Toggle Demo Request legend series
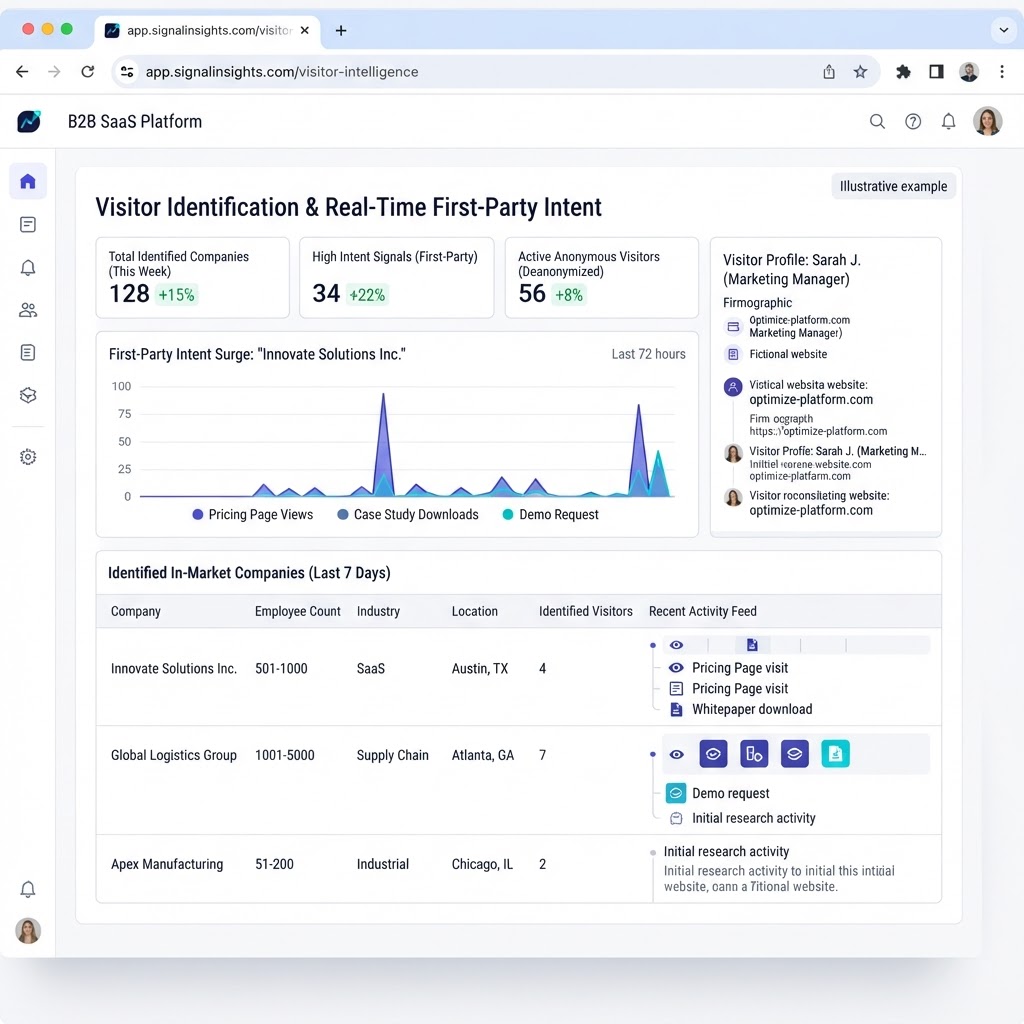 551,515
